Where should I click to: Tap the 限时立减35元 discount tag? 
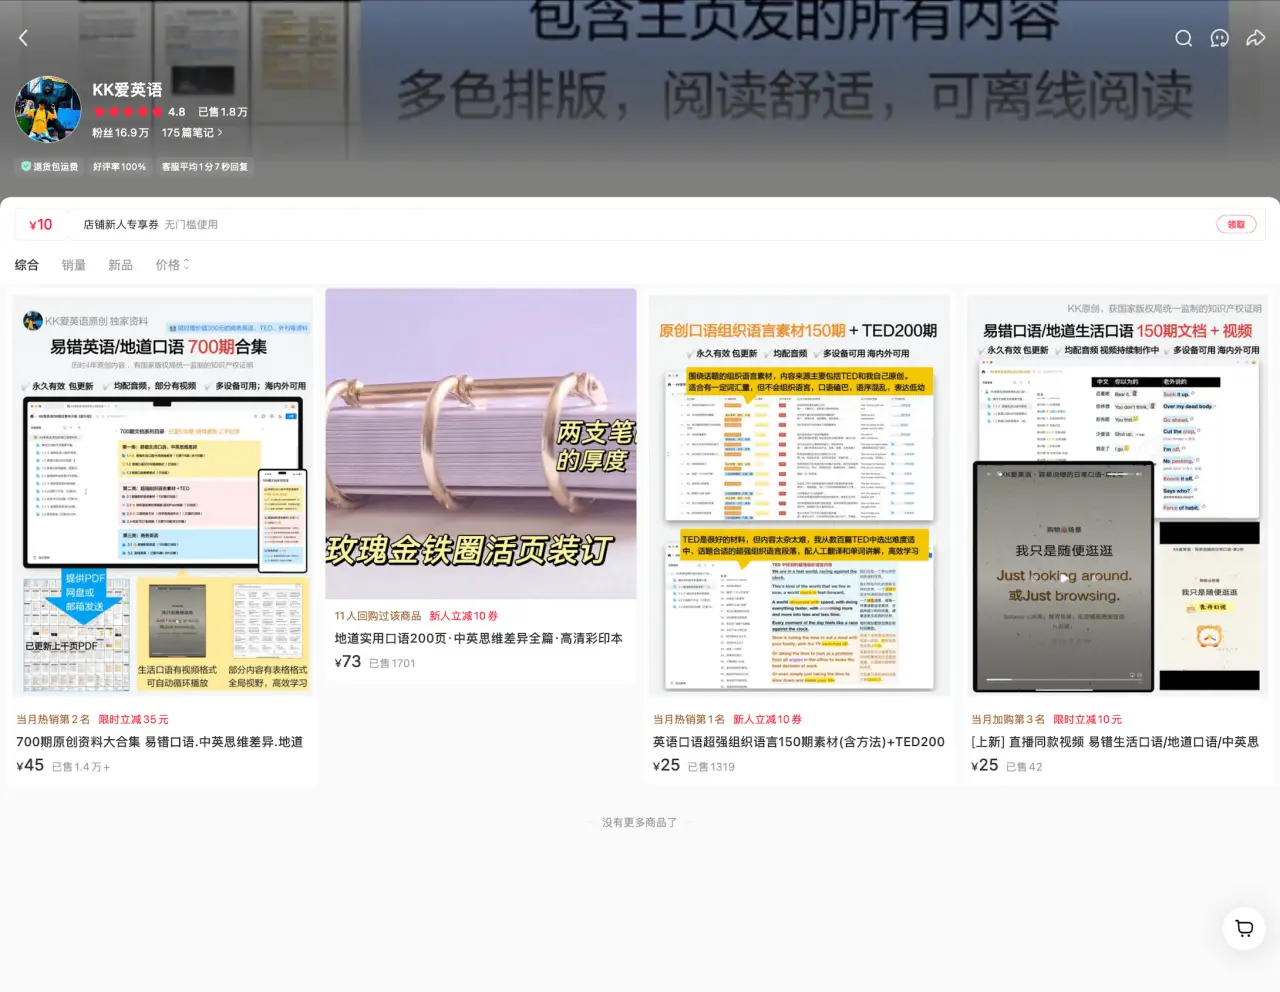[x=133, y=720]
